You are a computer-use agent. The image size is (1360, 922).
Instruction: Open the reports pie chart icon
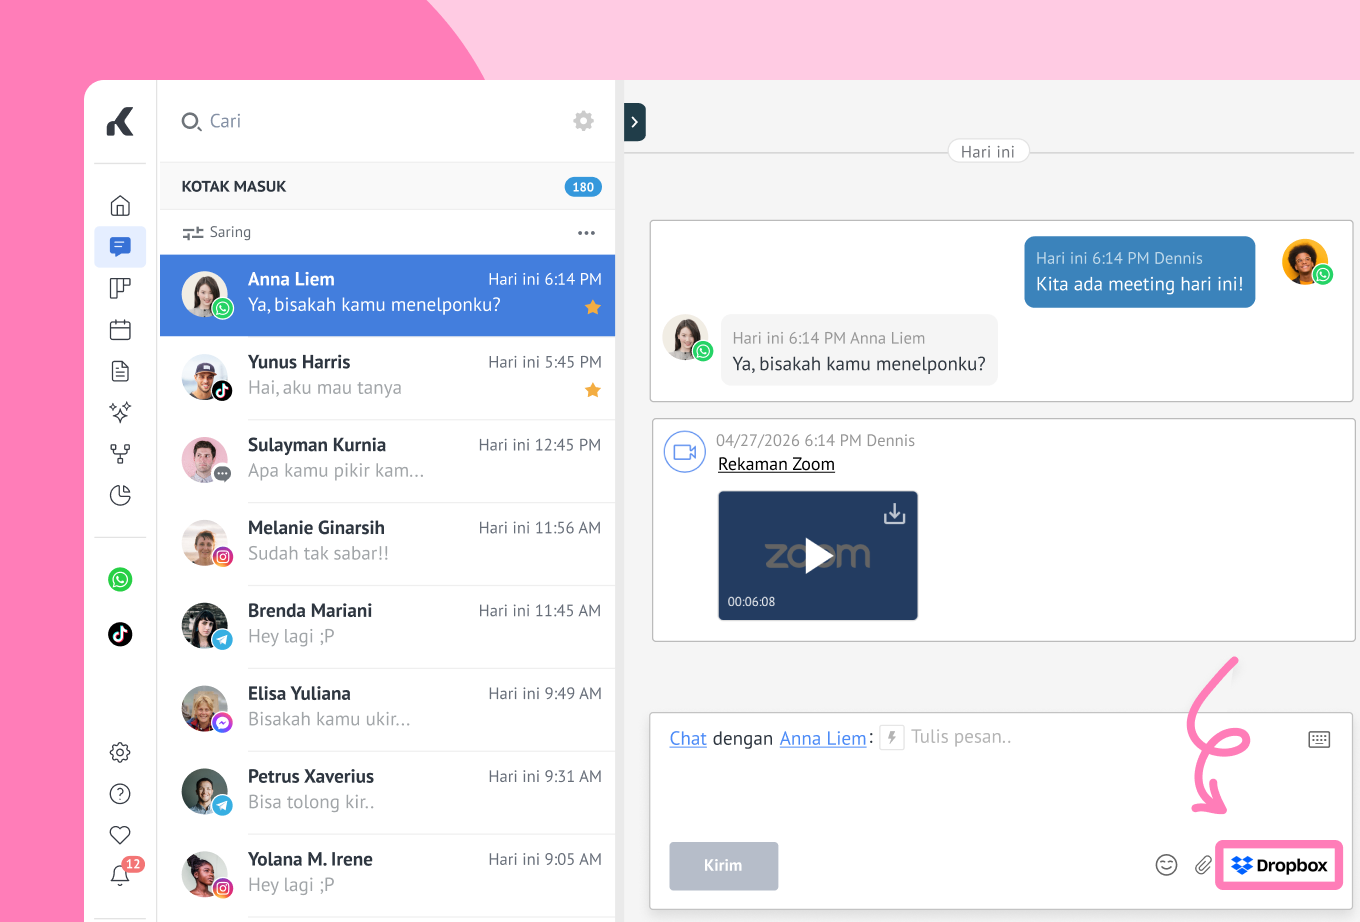pyautogui.click(x=120, y=496)
